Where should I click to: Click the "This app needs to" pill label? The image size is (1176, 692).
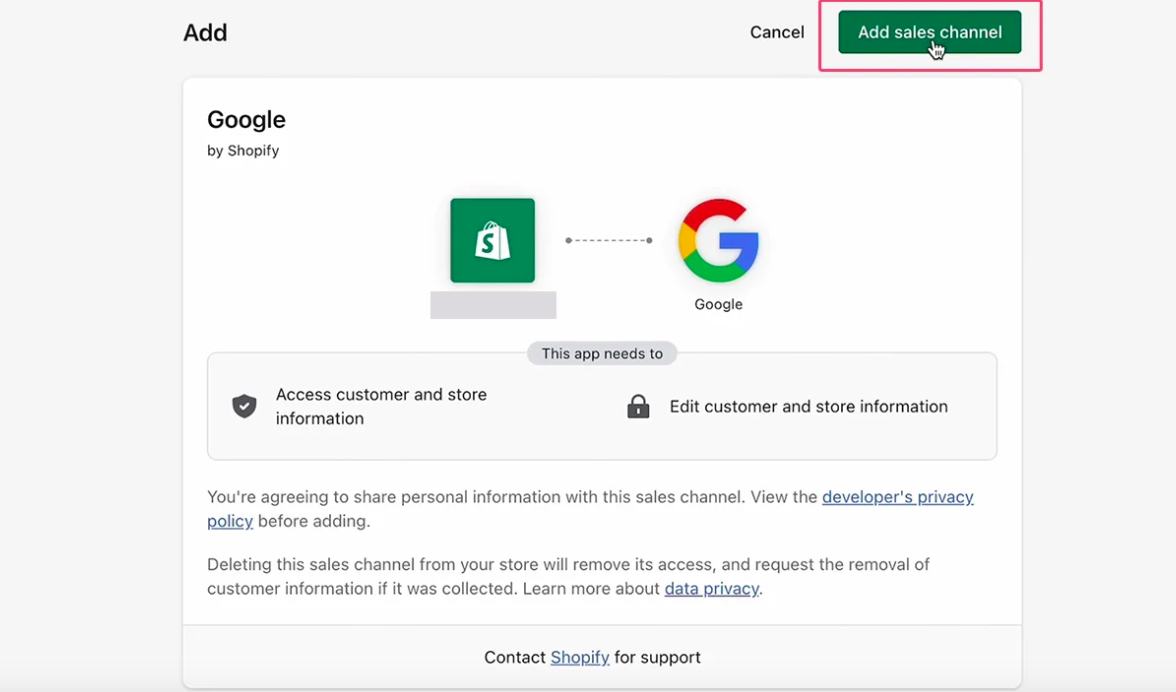click(x=602, y=353)
